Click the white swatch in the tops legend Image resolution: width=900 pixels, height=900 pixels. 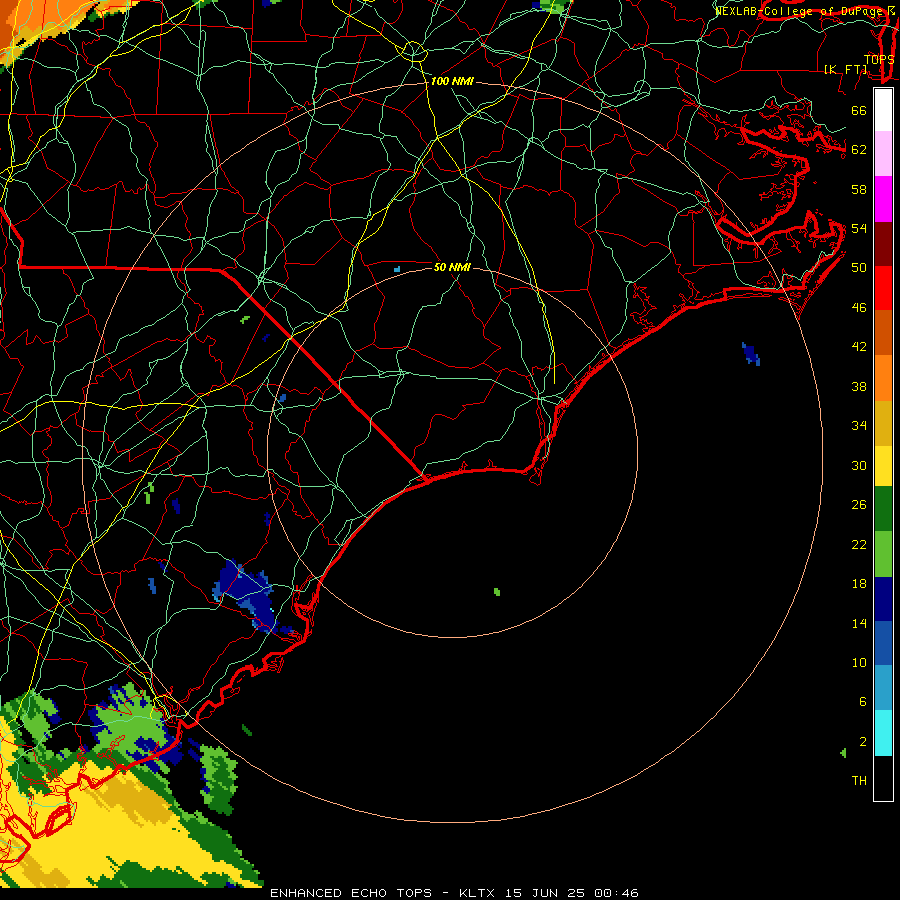click(x=883, y=110)
